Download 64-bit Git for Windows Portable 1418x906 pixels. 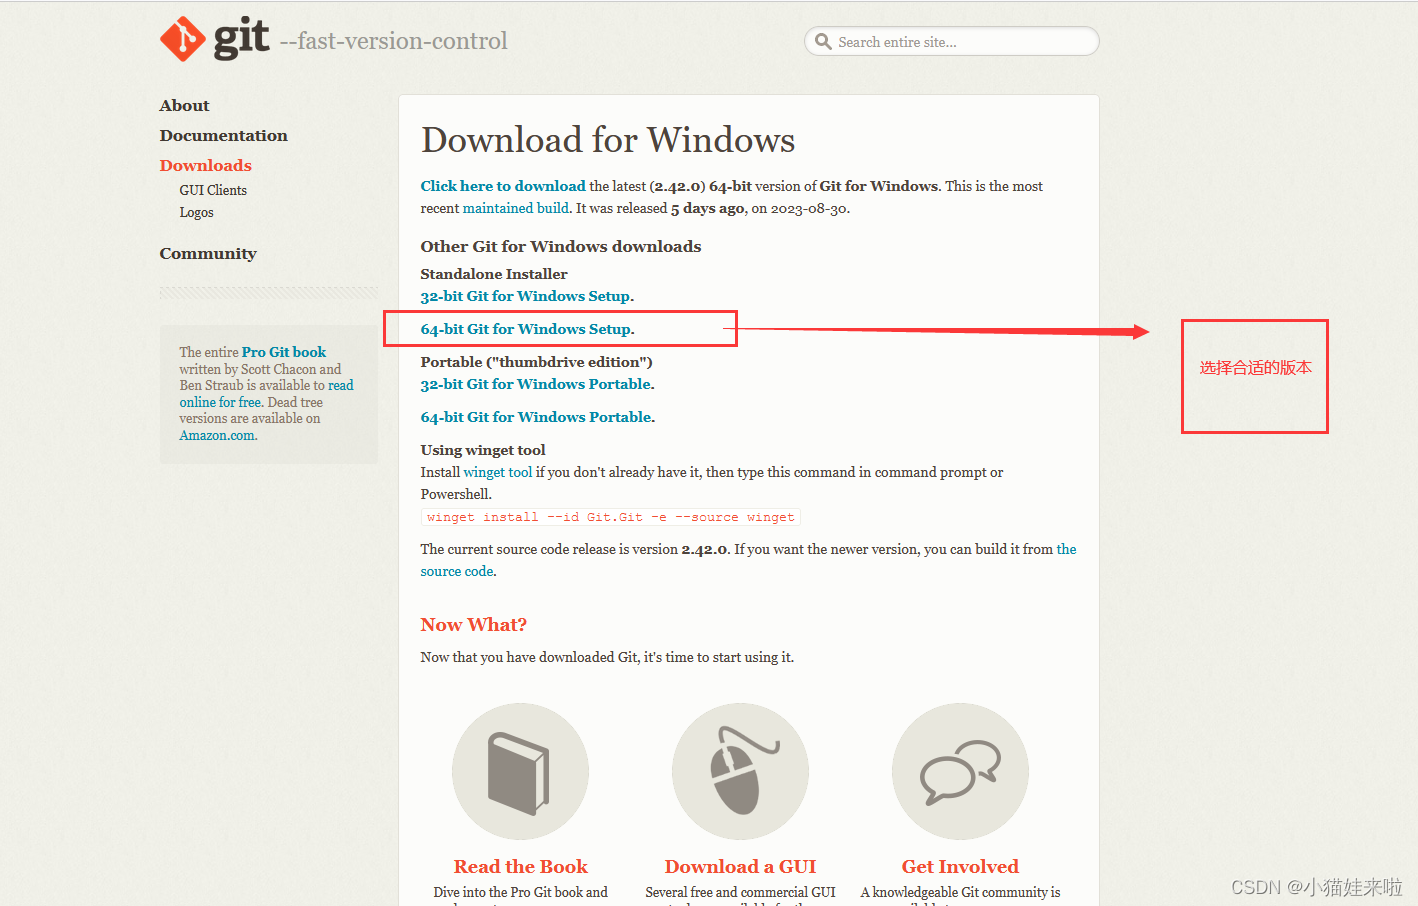click(536, 417)
